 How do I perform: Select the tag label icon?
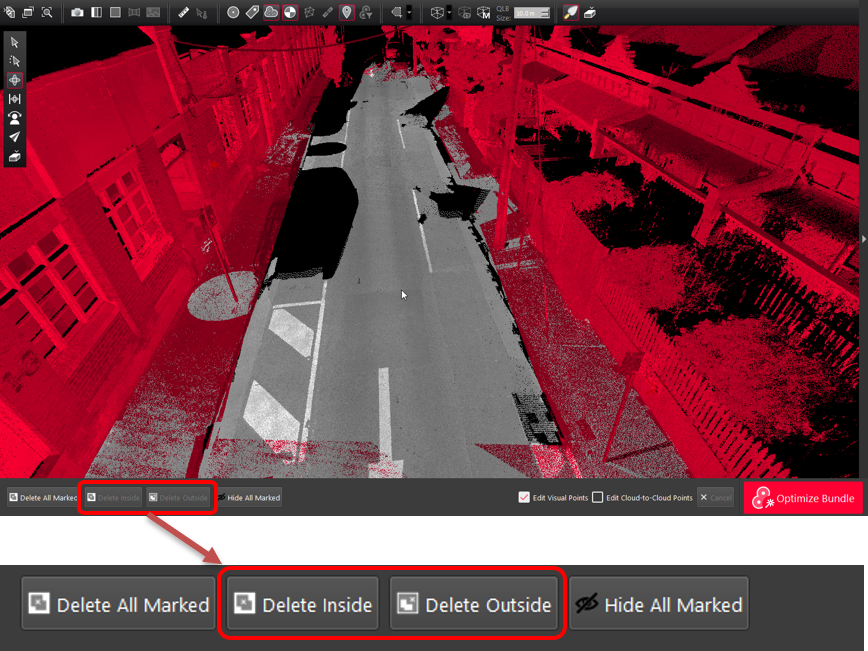pos(252,12)
